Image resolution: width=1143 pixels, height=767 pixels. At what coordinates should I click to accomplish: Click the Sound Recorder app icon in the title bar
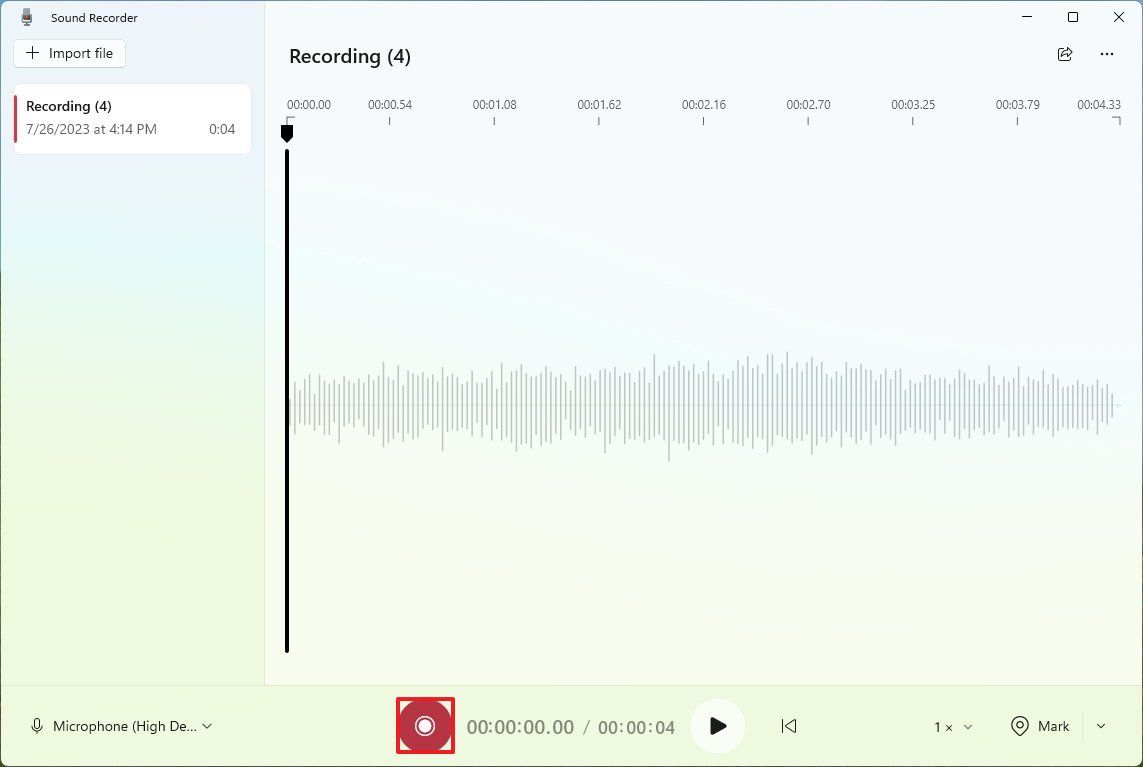pos(27,17)
